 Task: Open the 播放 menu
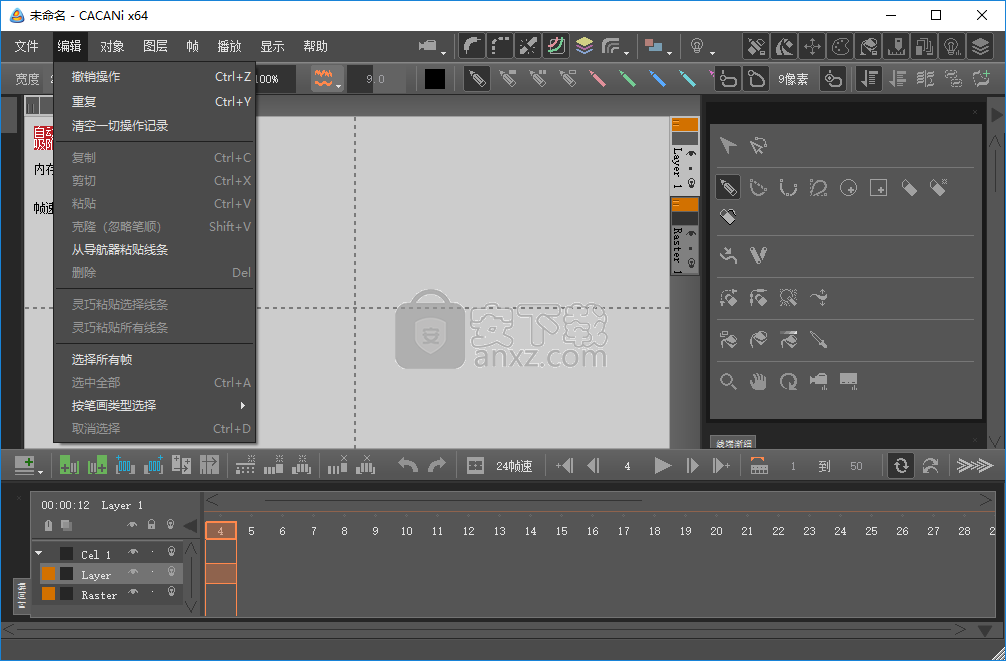coord(229,46)
